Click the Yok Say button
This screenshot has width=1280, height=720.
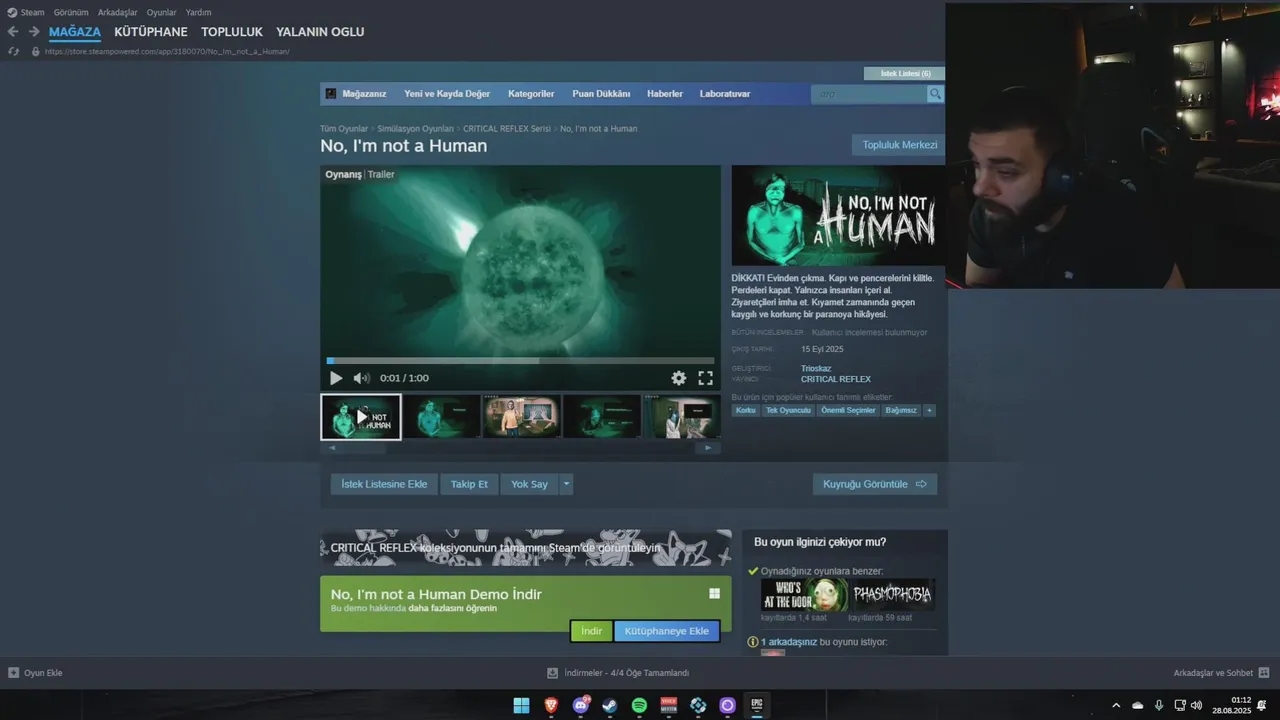[529, 484]
